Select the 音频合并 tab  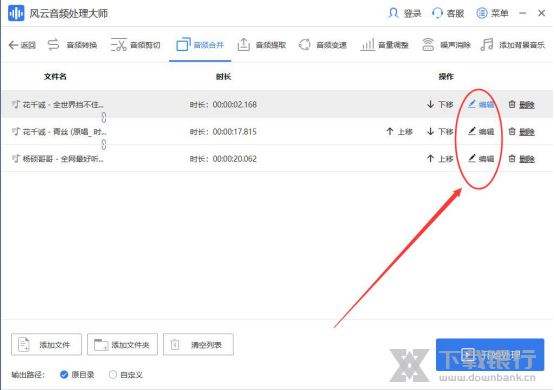point(200,45)
